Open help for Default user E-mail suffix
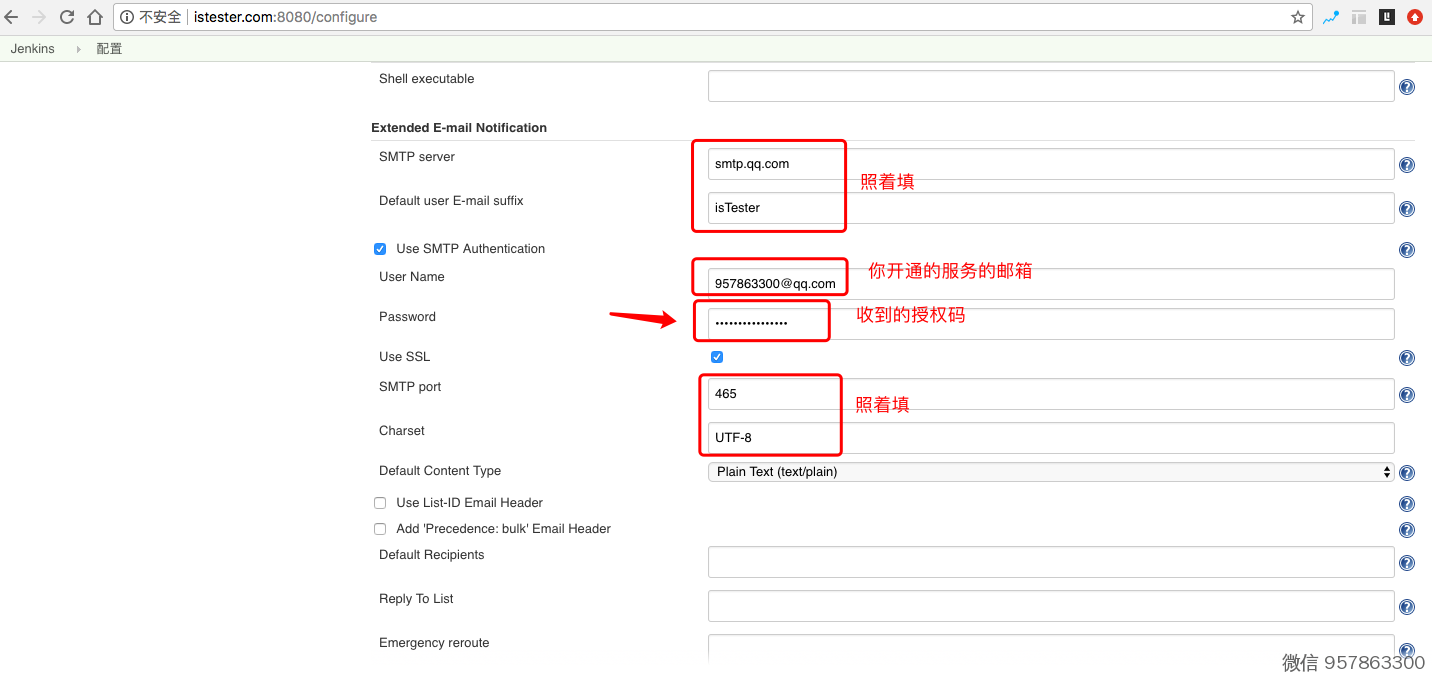 click(1407, 209)
